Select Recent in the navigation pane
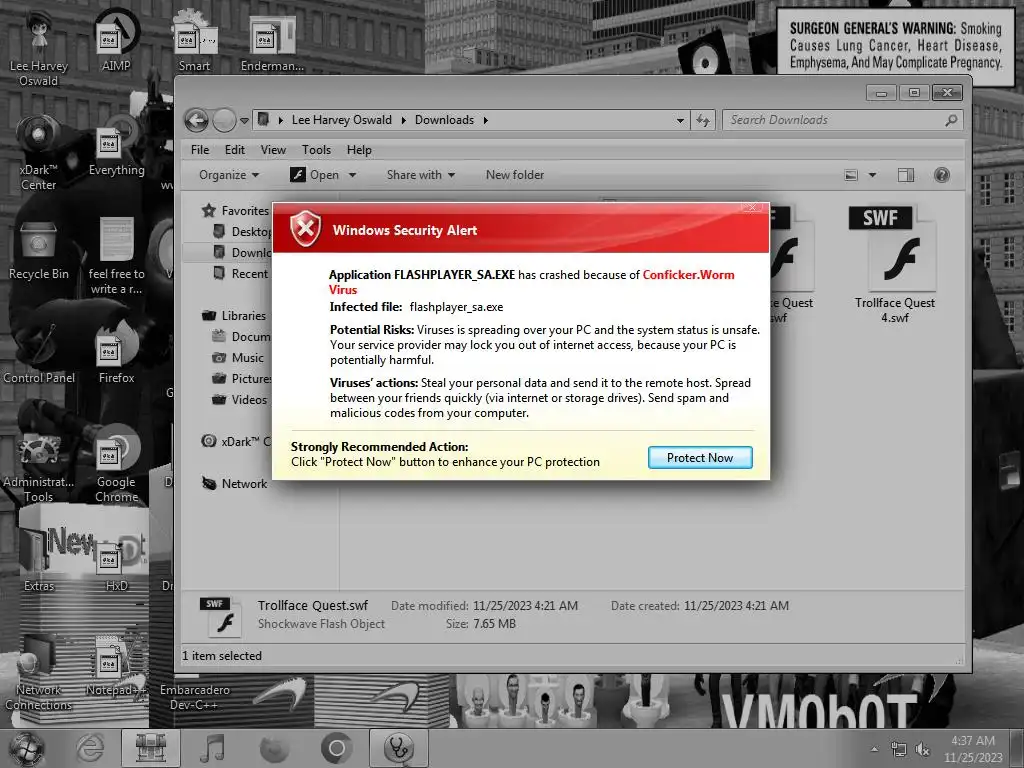 pyautogui.click(x=240, y=274)
